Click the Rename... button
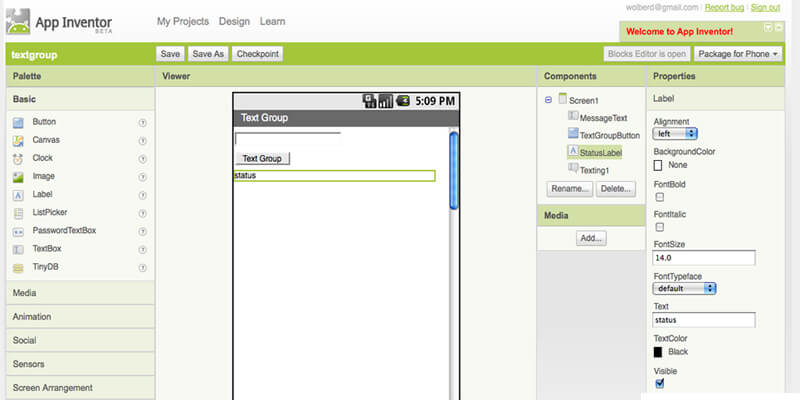This screenshot has height=400, width=800. [569, 189]
